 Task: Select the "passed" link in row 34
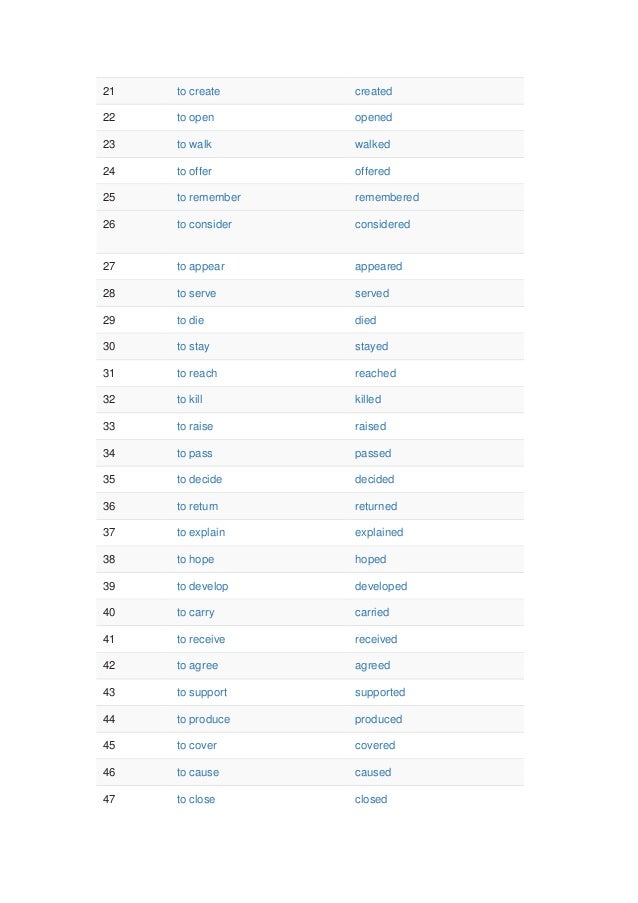373,454
